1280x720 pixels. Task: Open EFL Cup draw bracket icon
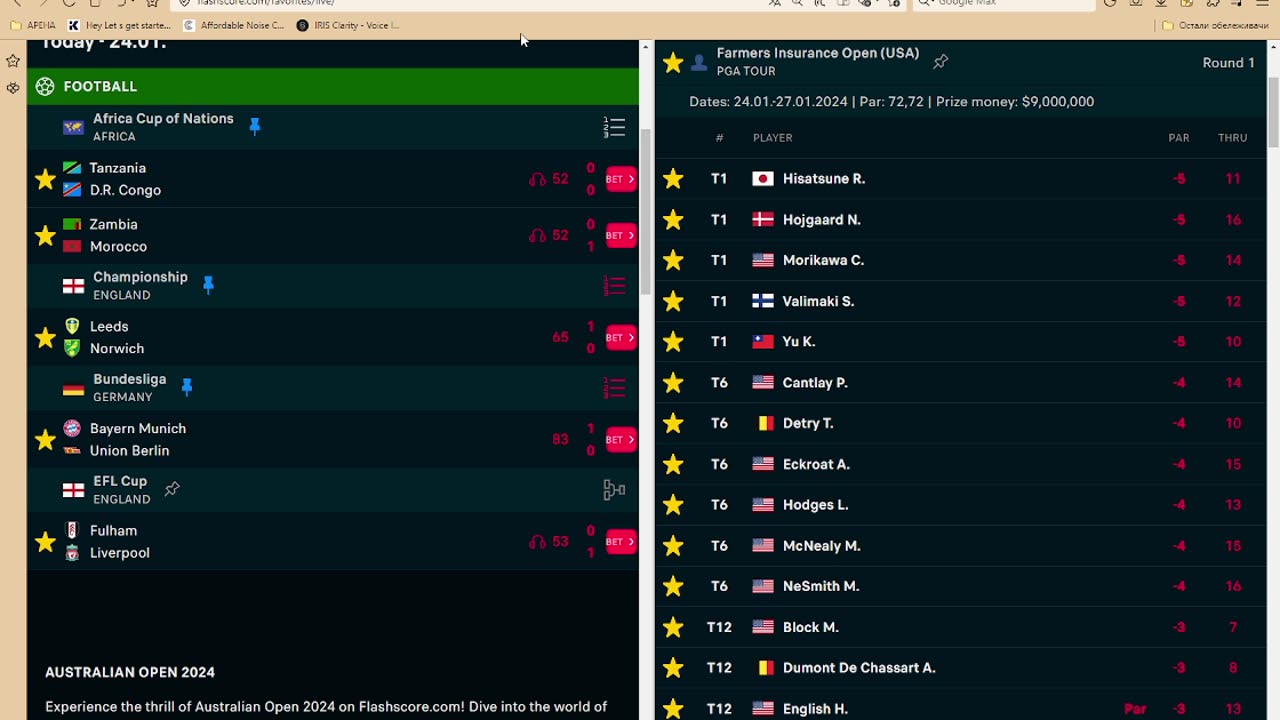614,490
